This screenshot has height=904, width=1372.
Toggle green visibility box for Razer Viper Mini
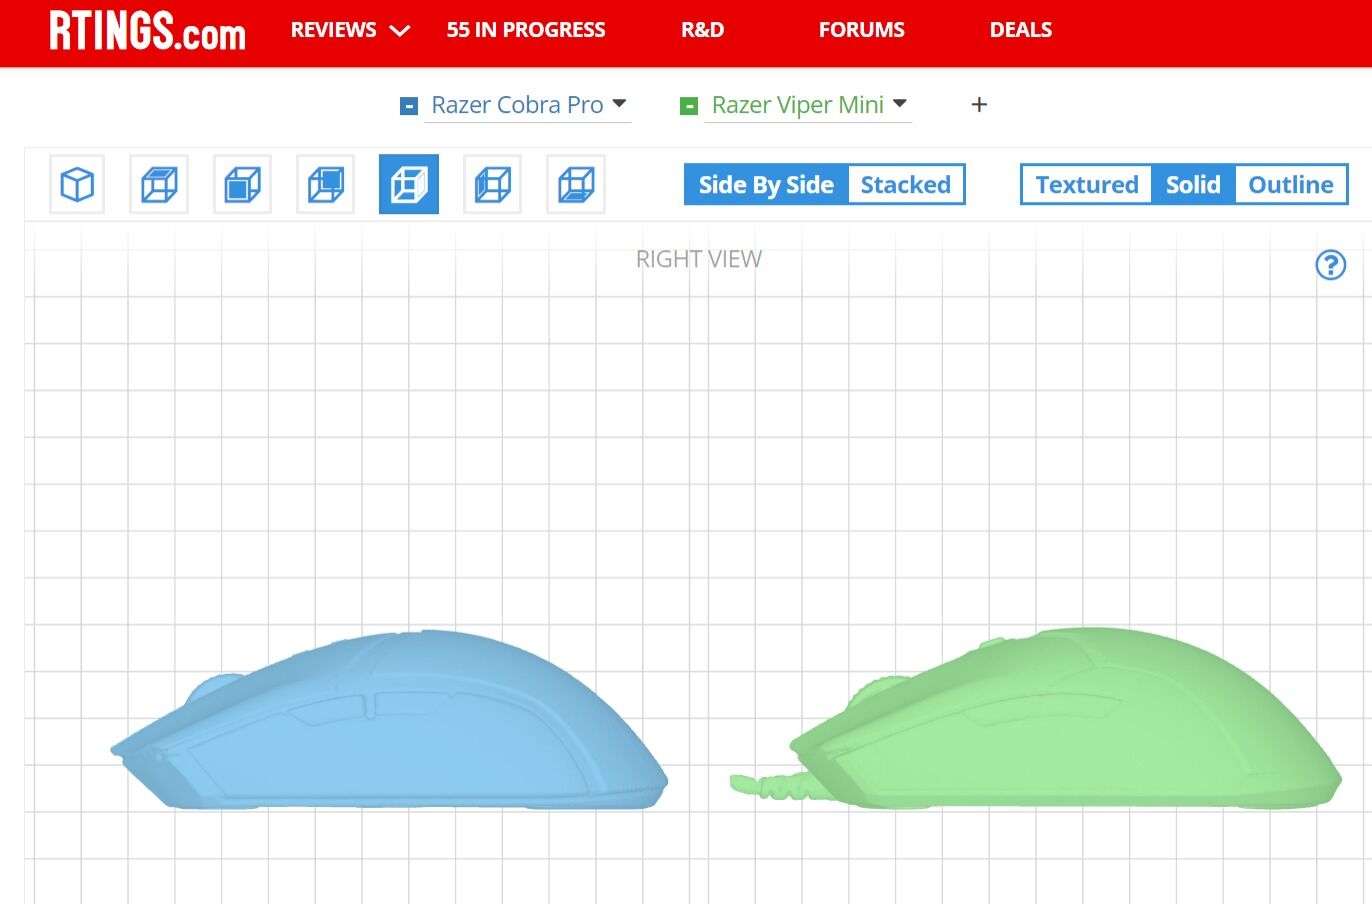[x=688, y=106]
